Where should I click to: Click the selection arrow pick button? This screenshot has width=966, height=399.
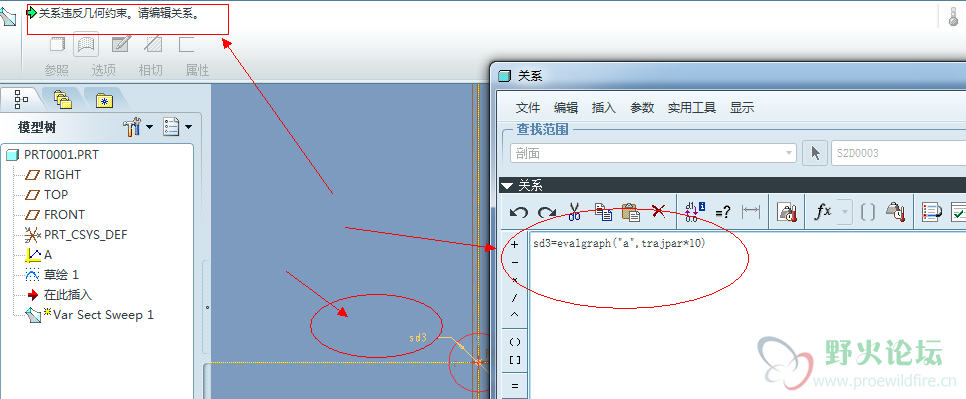(x=815, y=153)
